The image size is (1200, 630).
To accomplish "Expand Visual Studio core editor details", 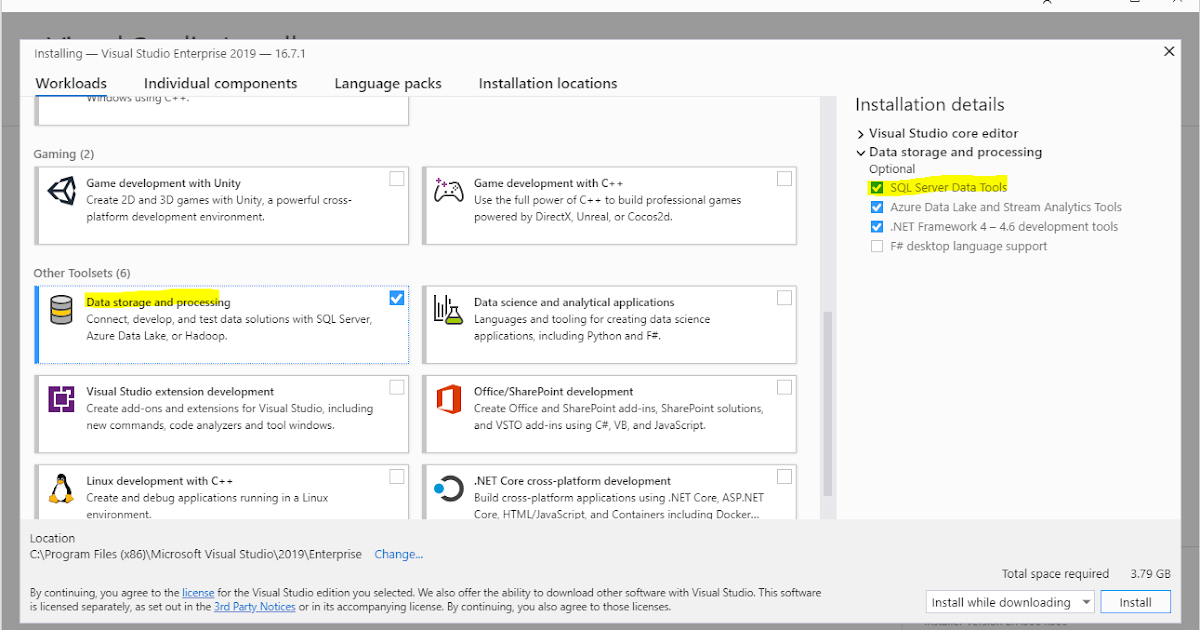I will [x=860, y=133].
